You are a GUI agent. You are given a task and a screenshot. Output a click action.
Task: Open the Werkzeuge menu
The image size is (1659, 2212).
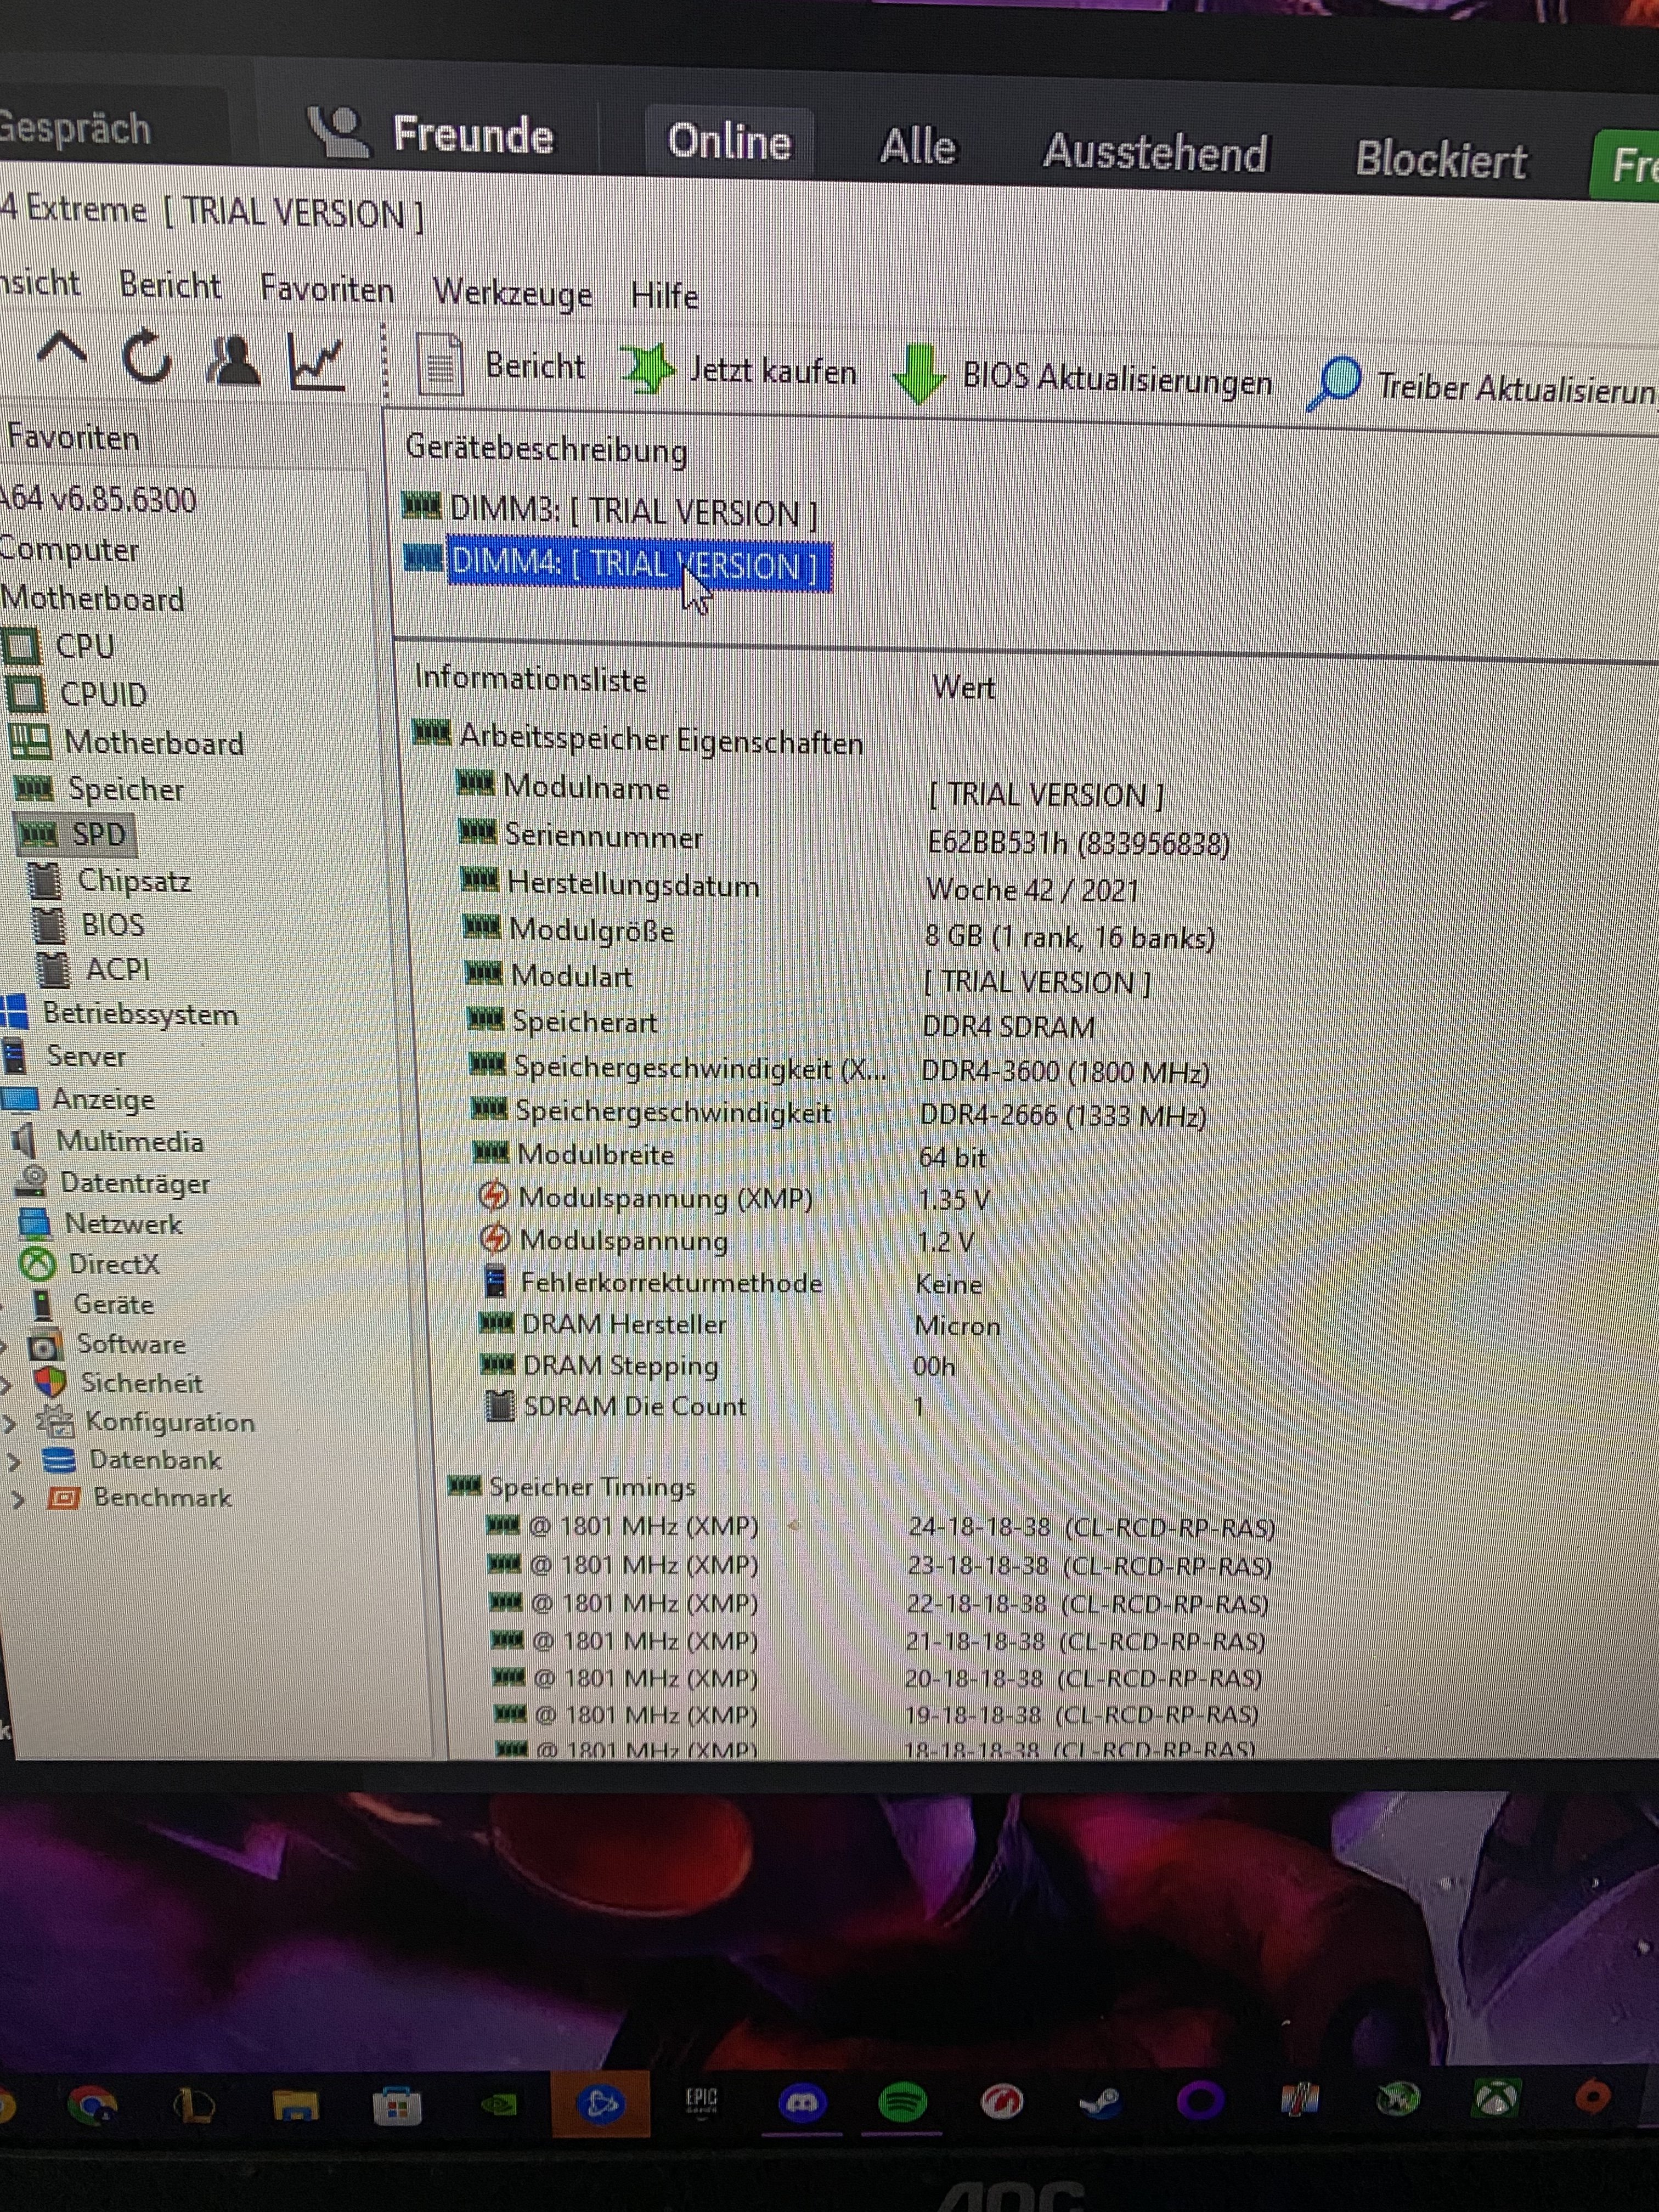click(x=512, y=293)
